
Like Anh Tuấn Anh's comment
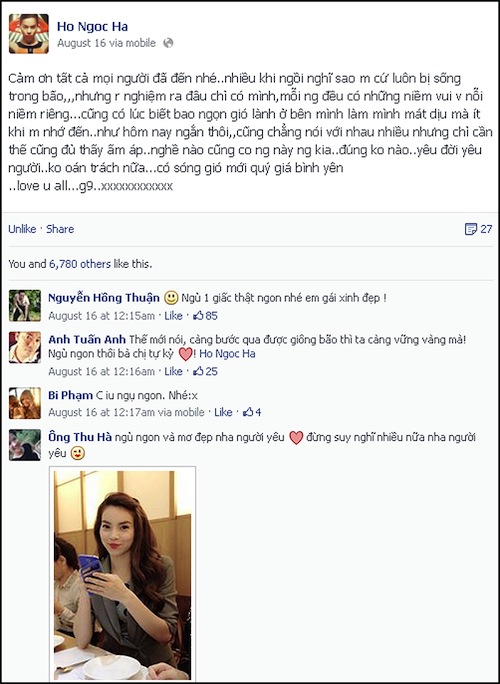[x=173, y=371]
